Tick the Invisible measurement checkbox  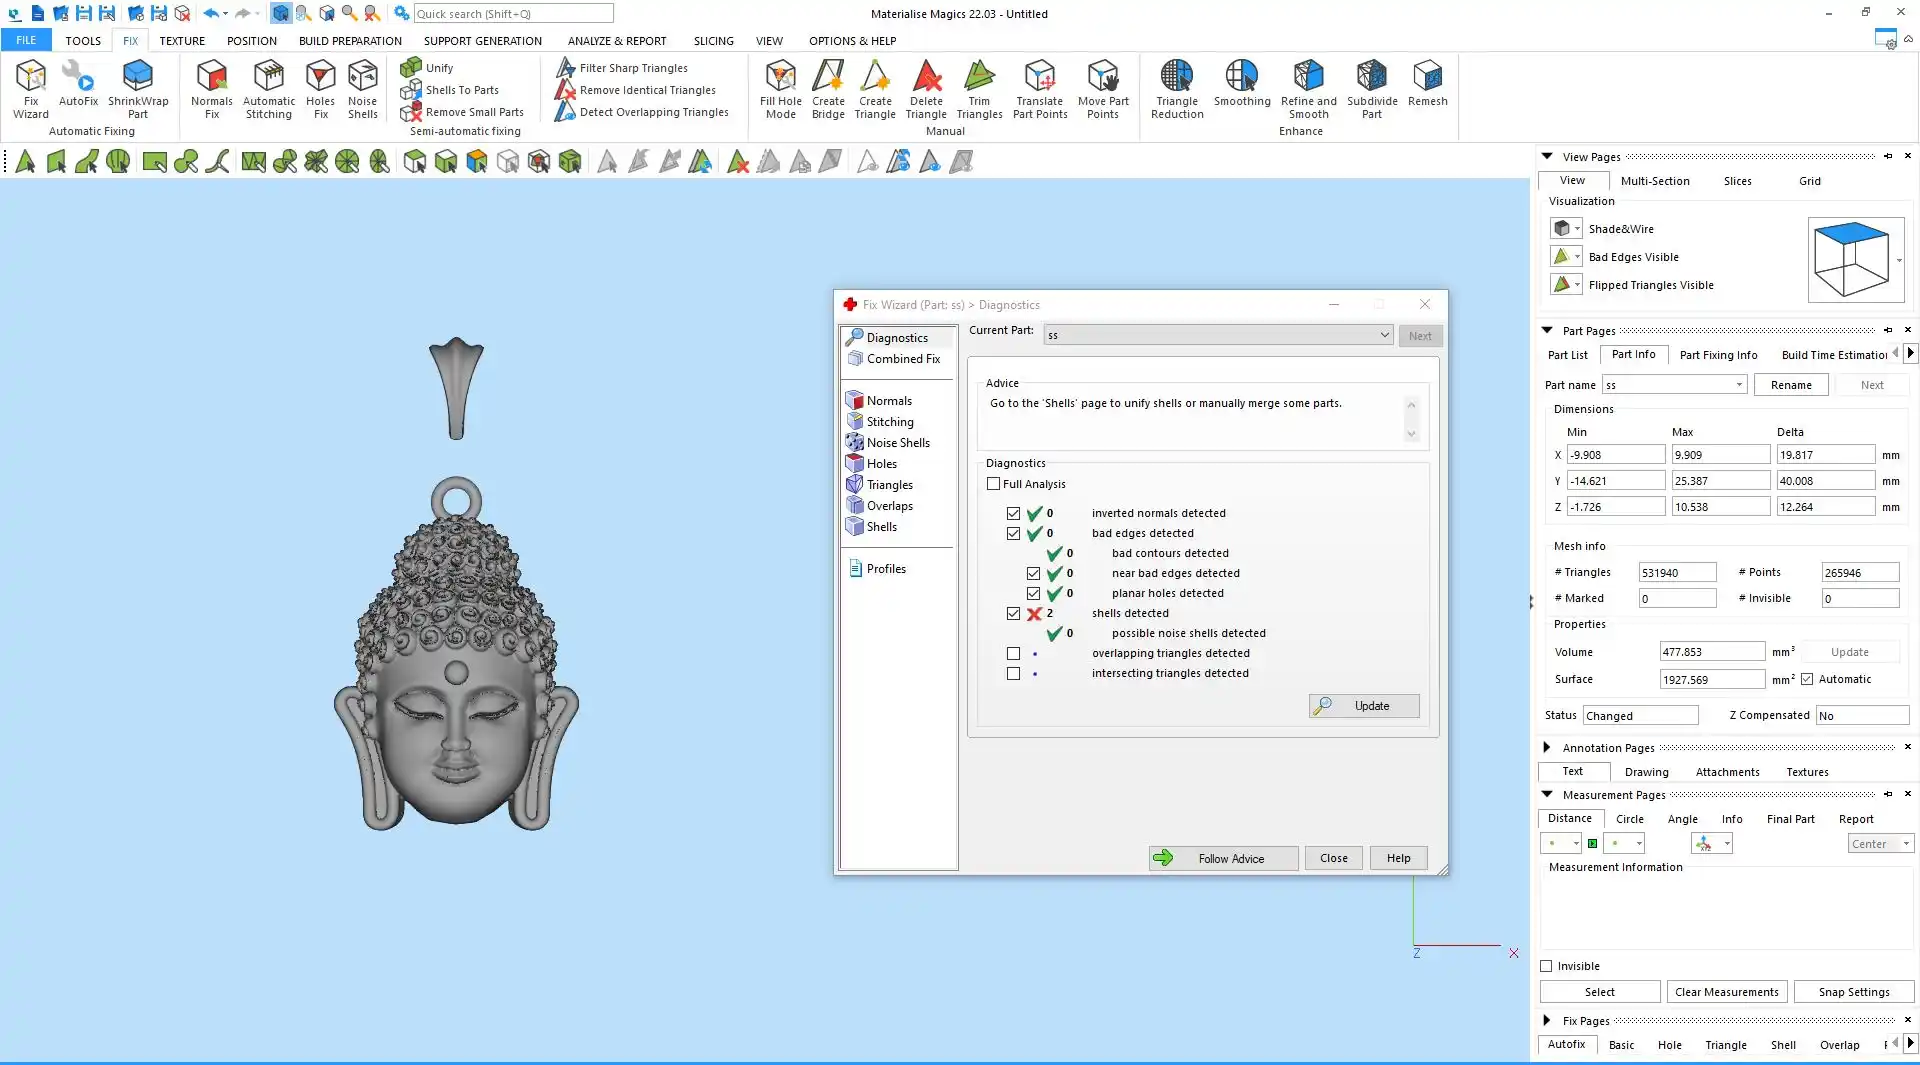pos(1546,966)
